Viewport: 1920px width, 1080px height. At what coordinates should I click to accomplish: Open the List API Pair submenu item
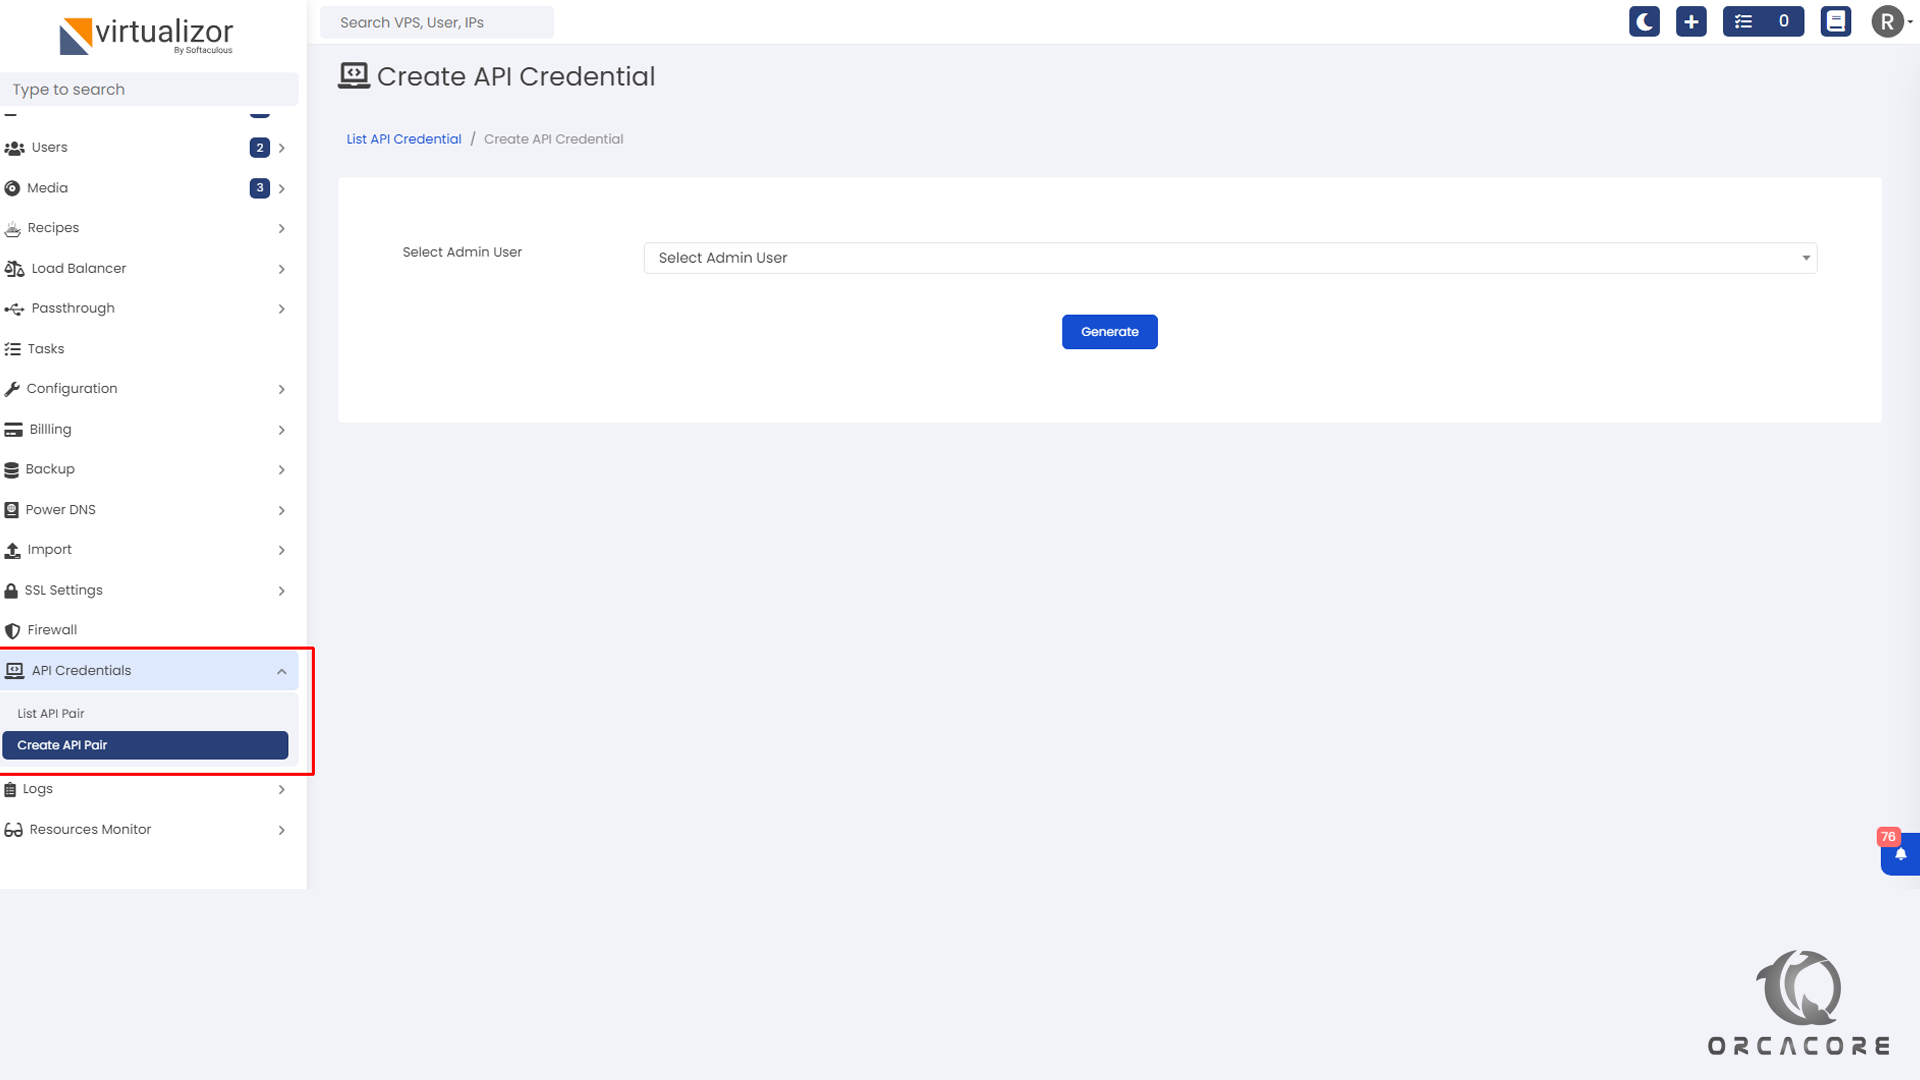click(x=51, y=713)
